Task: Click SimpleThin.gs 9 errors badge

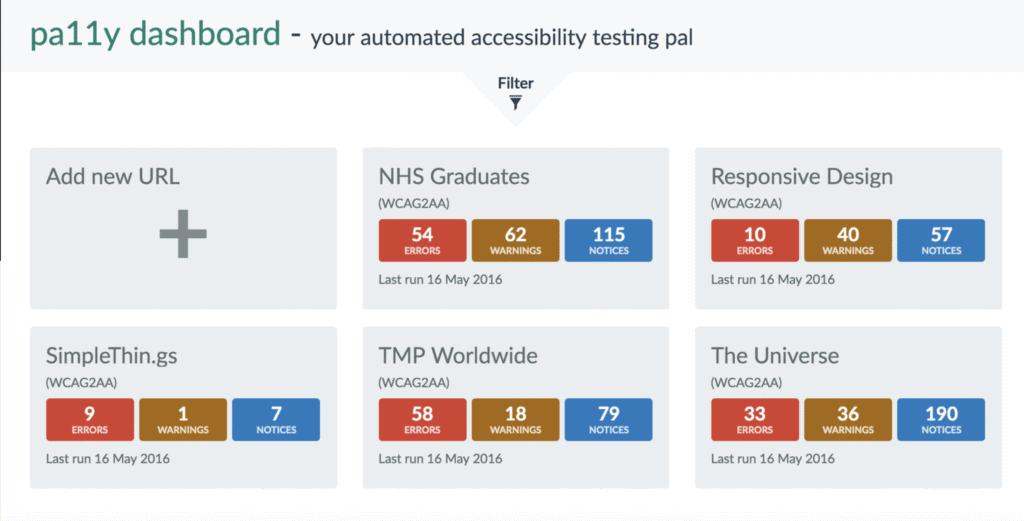Action: 90,420
